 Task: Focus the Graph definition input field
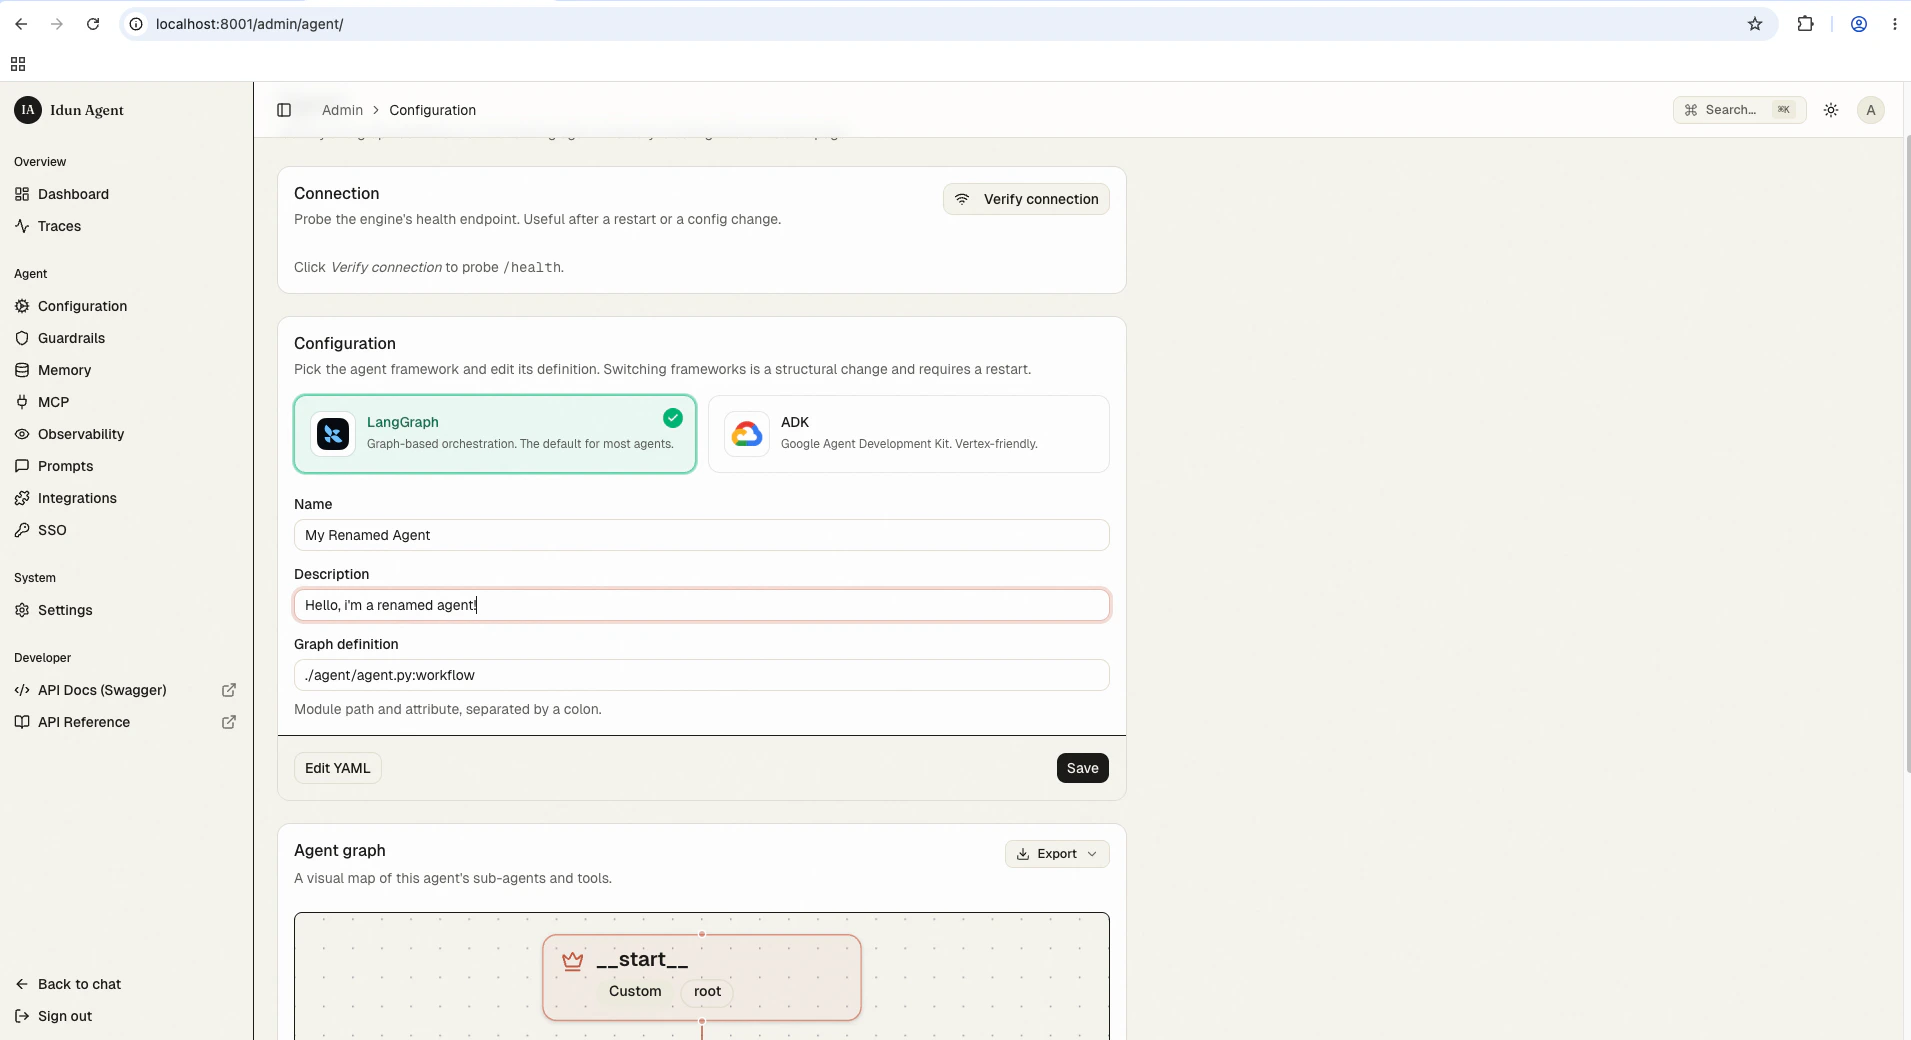[x=702, y=675]
